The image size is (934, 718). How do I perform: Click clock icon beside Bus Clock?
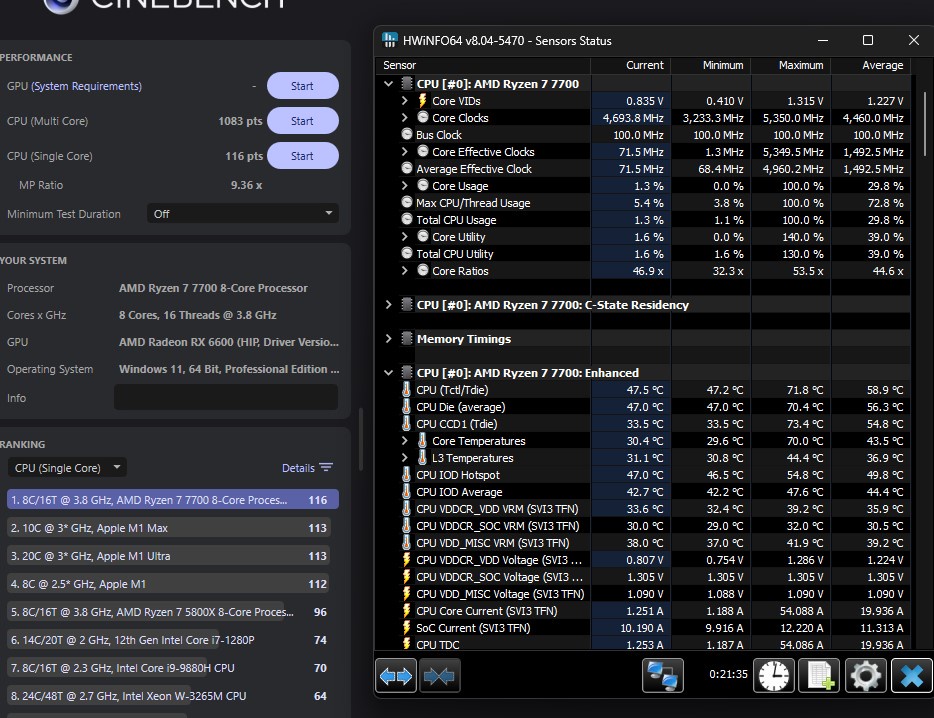click(x=407, y=134)
